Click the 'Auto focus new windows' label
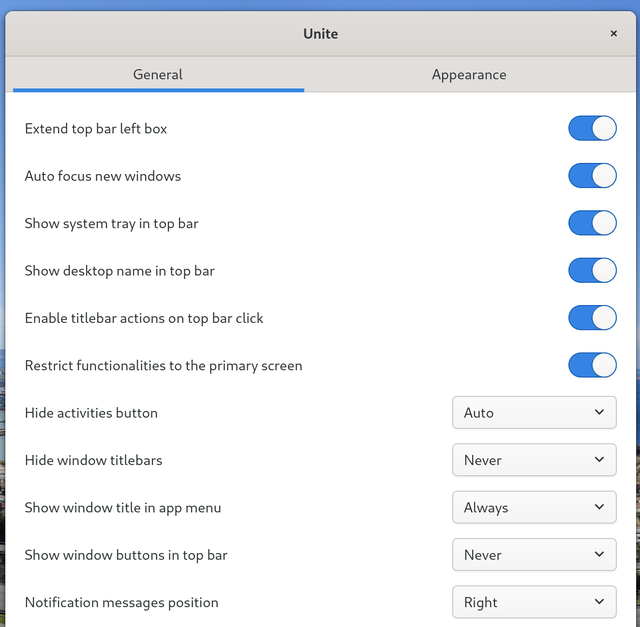 pos(103,176)
